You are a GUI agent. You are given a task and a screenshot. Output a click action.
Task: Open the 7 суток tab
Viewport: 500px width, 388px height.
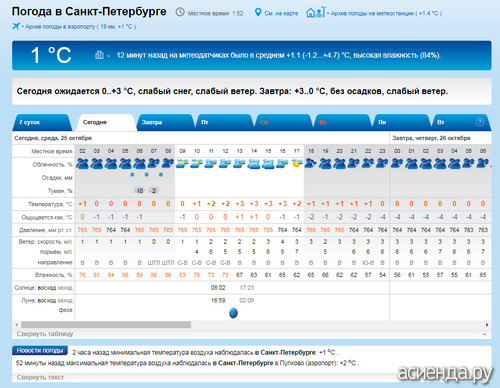click(42, 122)
